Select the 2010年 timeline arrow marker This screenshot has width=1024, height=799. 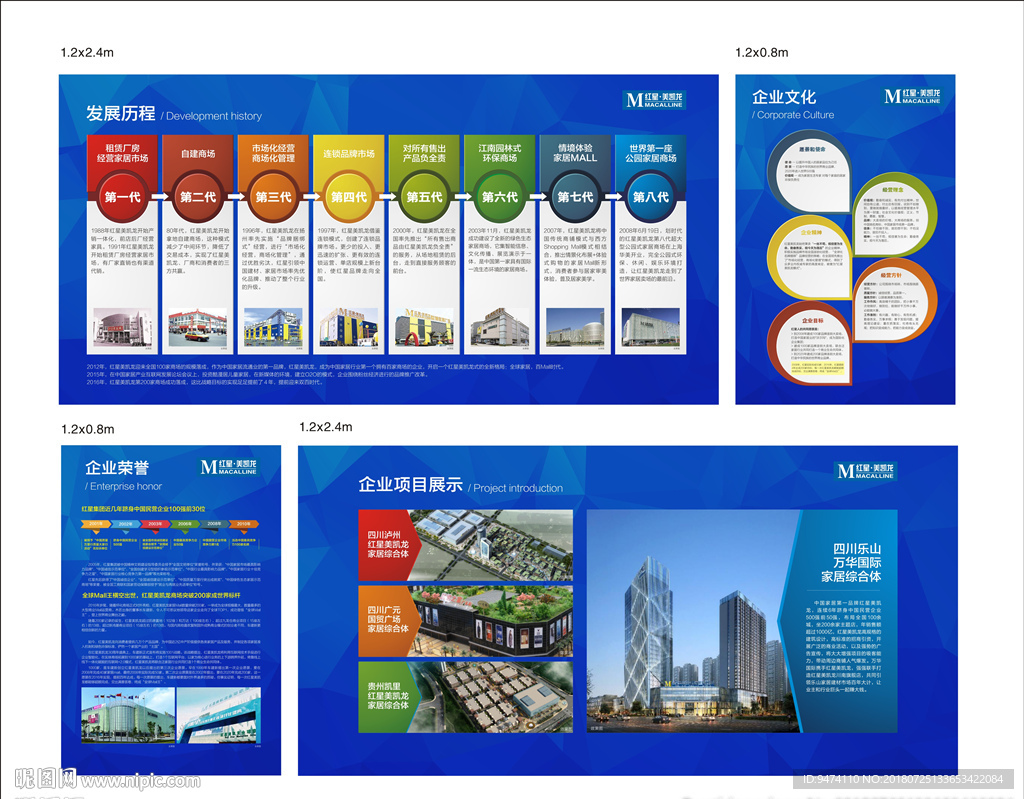[x=242, y=523]
